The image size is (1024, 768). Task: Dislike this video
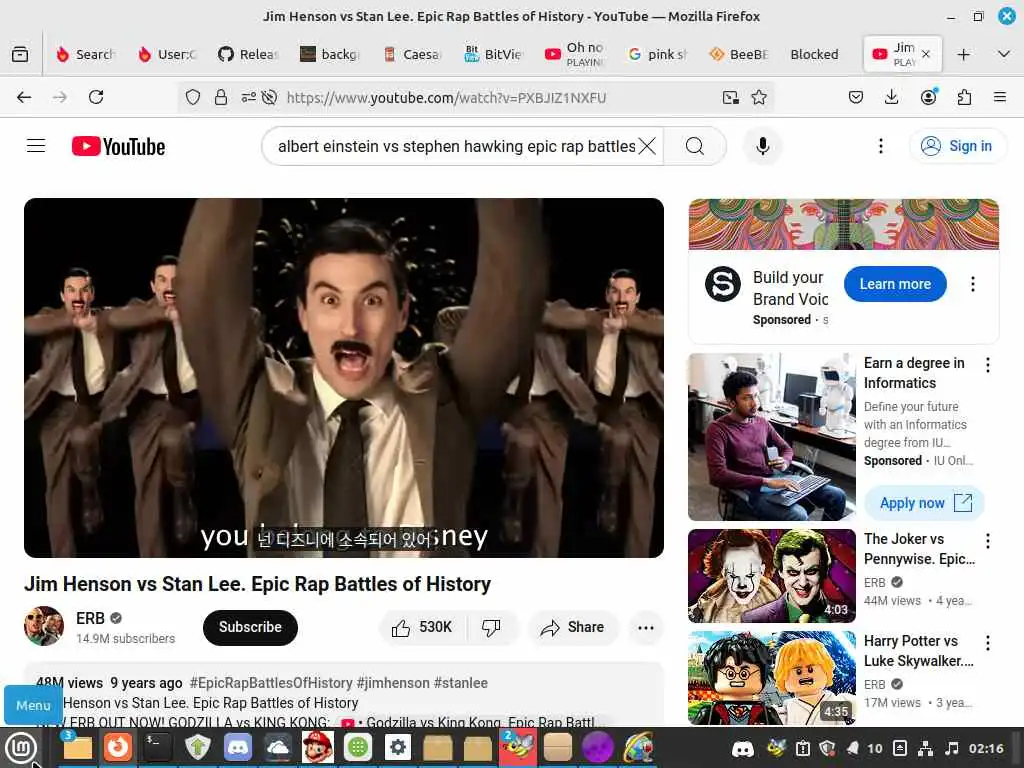pyautogui.click(x=491, y=628)
